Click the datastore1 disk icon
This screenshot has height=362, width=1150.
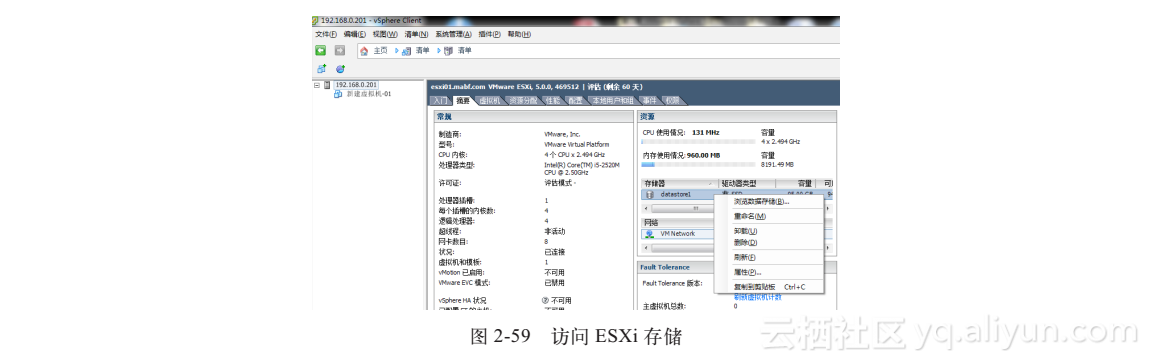[649, 195]
